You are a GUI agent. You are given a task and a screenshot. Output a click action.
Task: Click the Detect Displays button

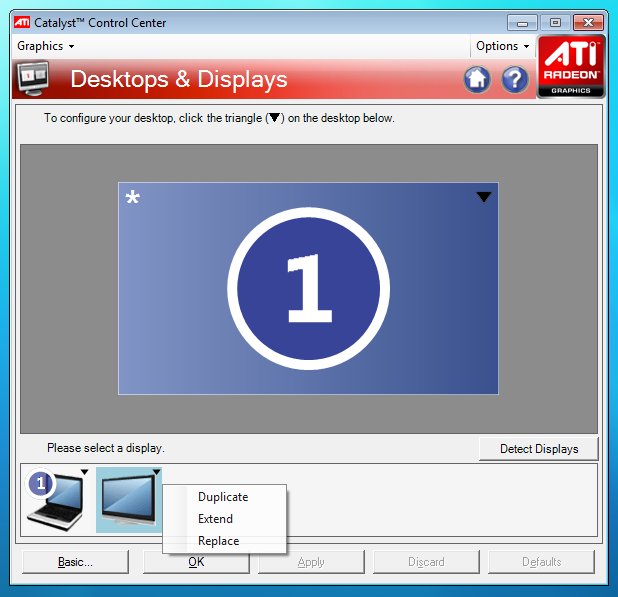tap(539, 449)
